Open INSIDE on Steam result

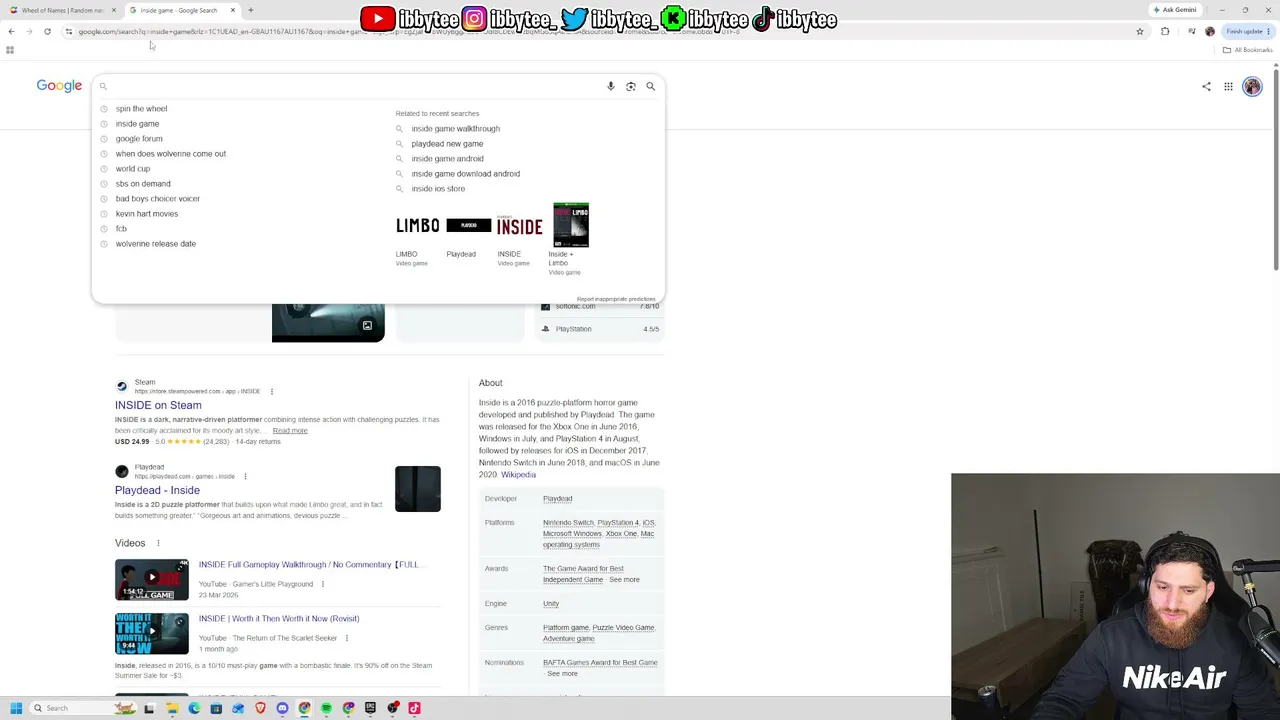coord(158,405)
